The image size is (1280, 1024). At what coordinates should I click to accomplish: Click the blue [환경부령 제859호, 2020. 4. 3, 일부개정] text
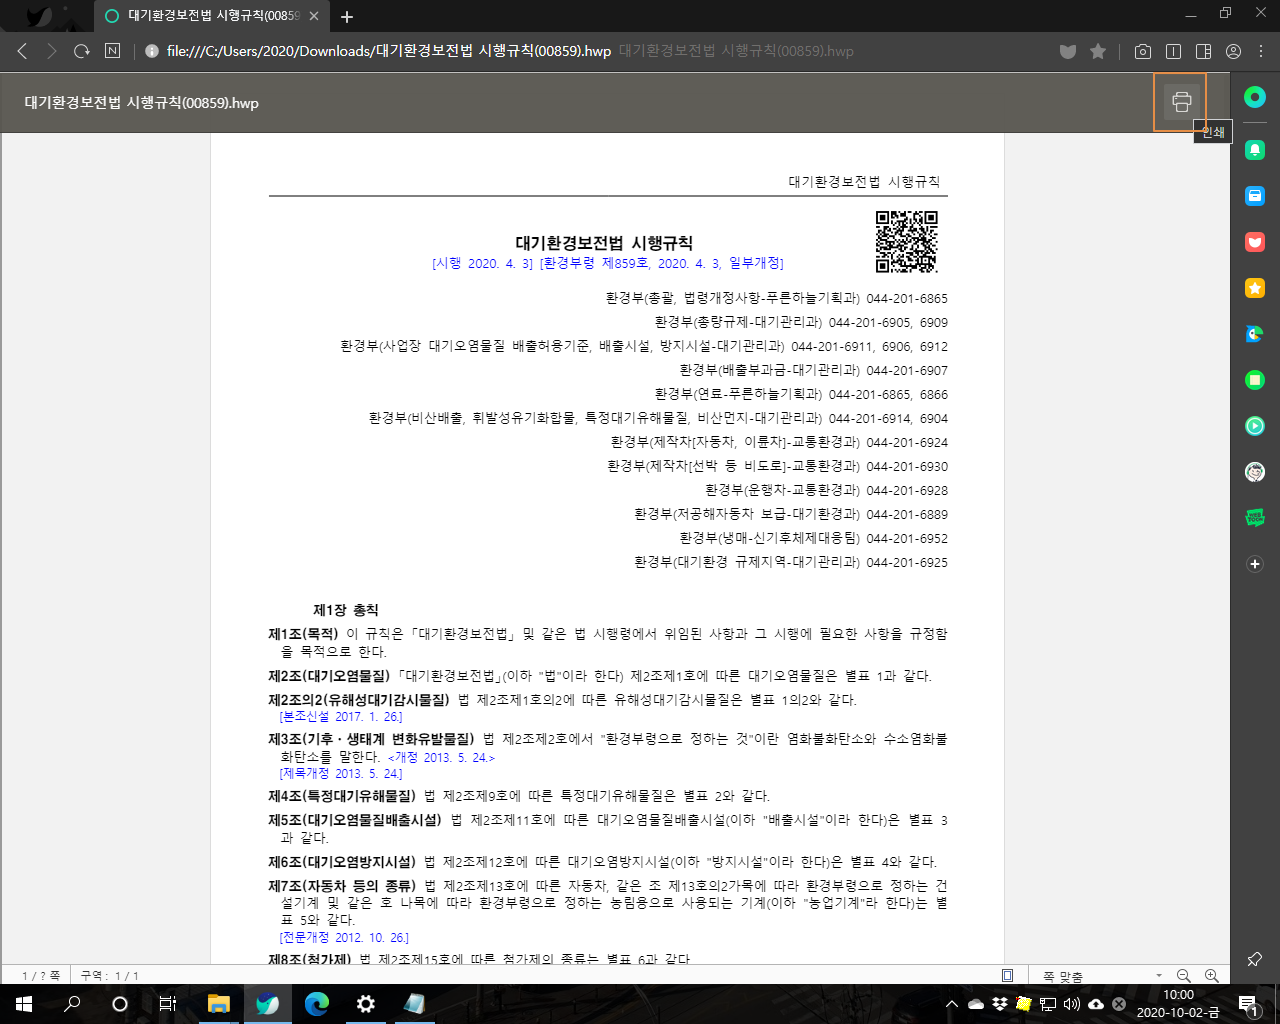pos(661,263)
